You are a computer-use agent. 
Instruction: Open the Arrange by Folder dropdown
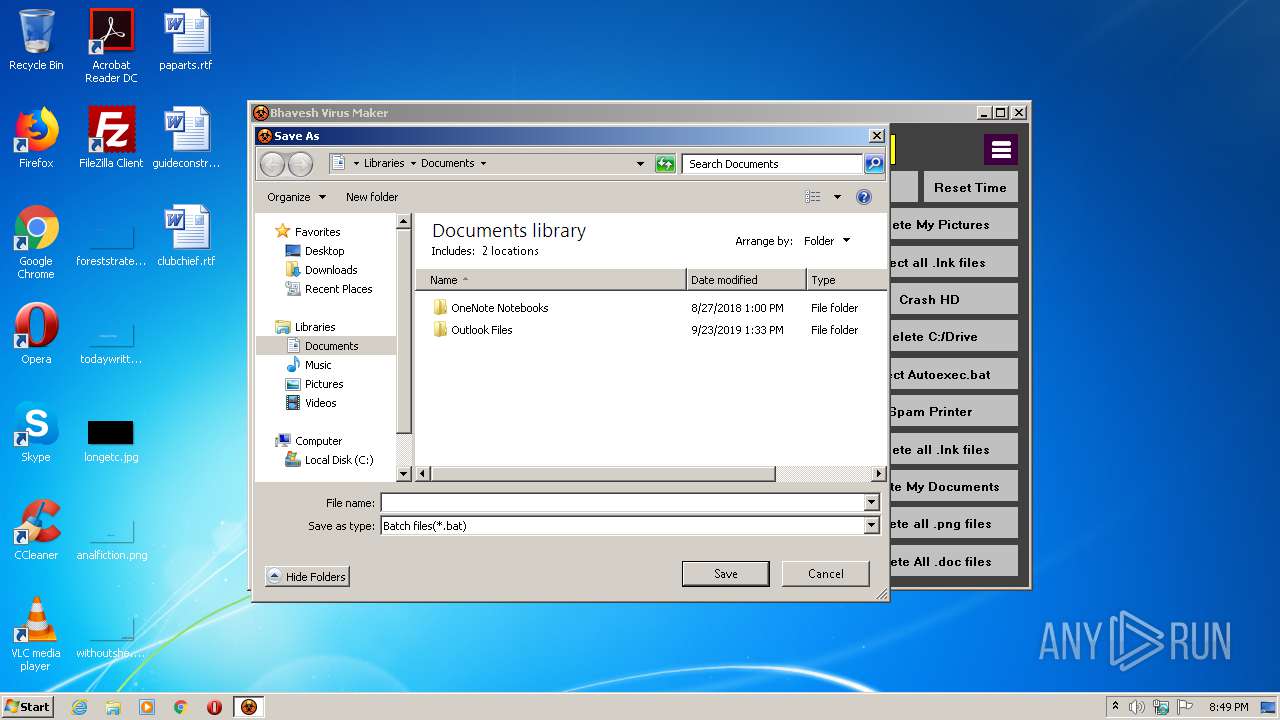827,241
